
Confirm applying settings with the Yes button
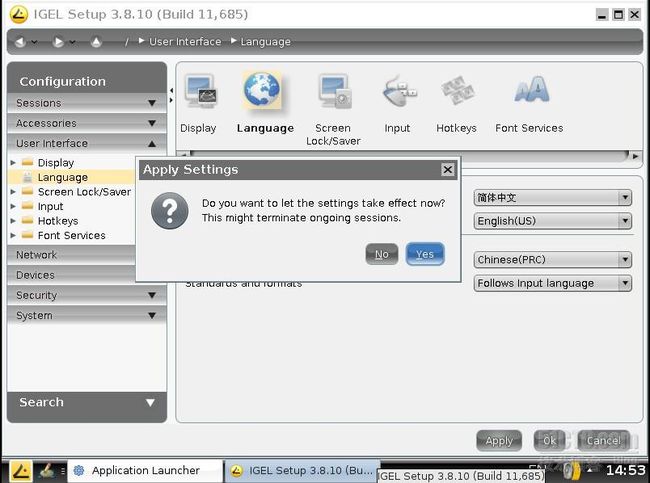[425, 254]
